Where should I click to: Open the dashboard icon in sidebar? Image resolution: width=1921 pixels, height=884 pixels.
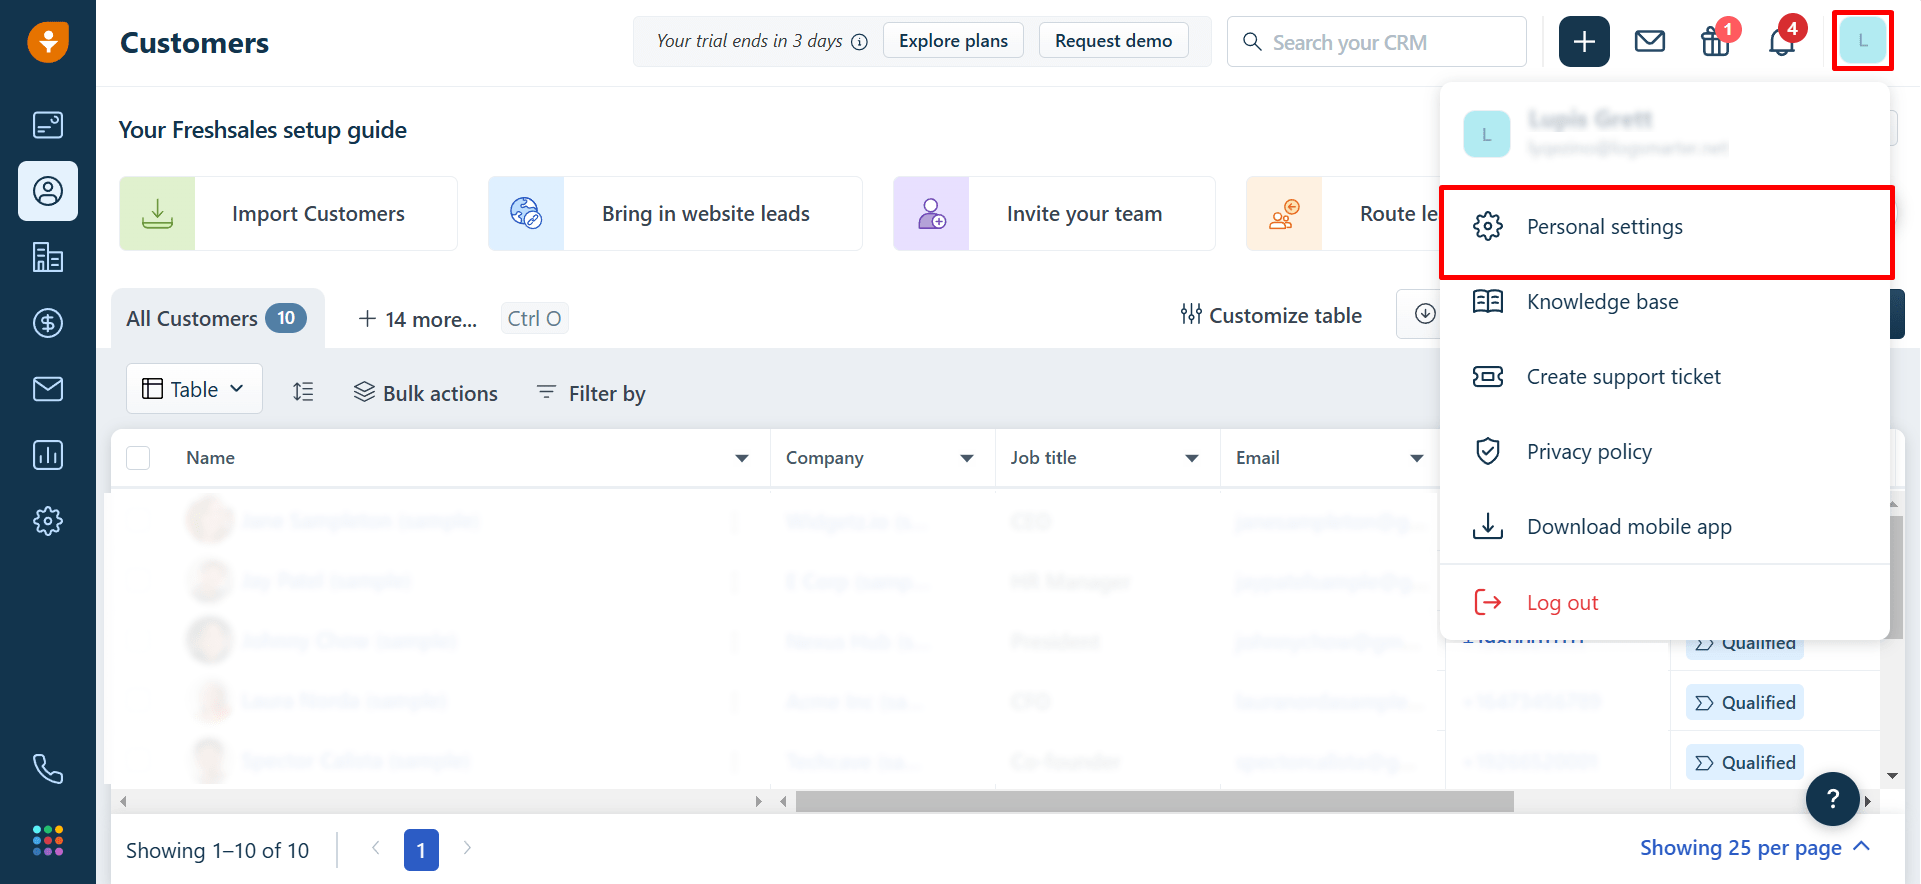[48, 125]
